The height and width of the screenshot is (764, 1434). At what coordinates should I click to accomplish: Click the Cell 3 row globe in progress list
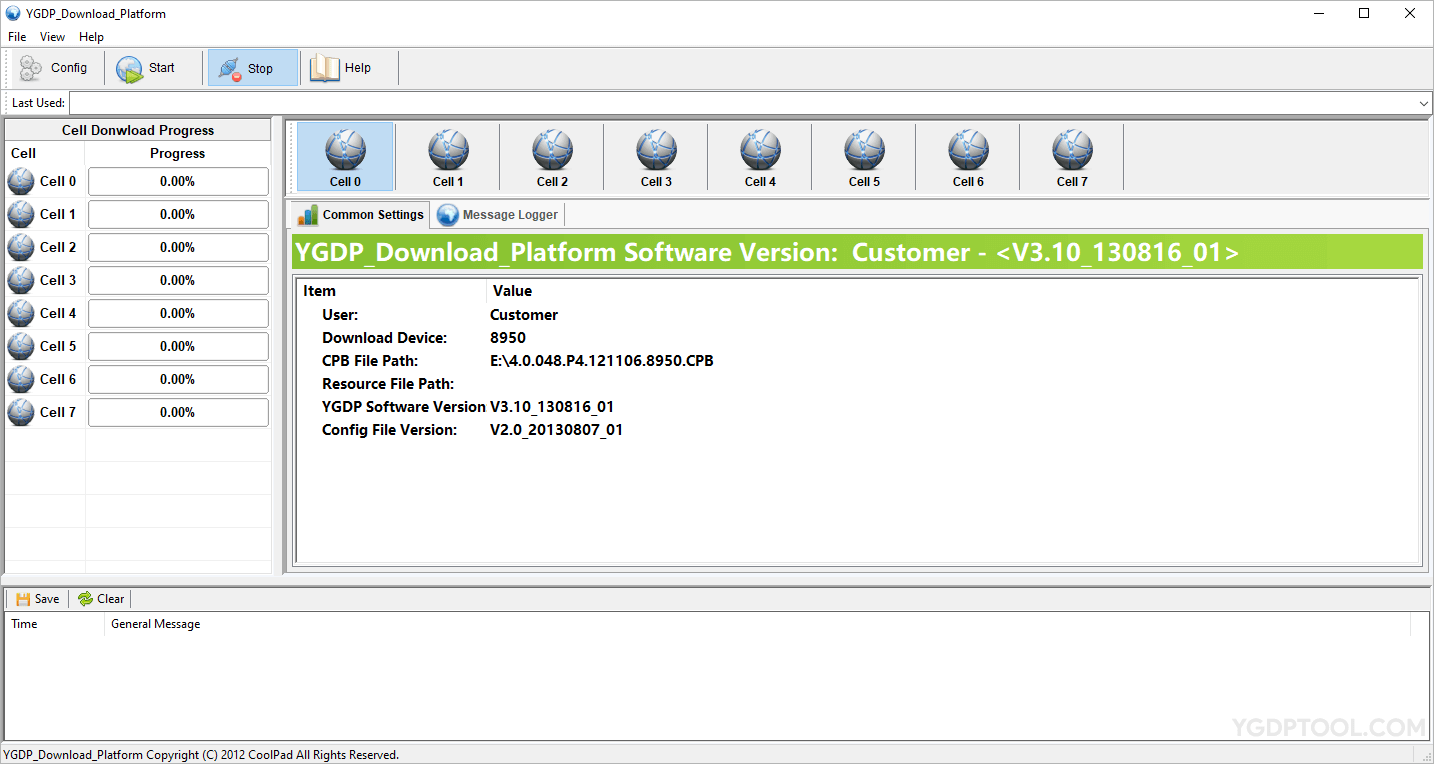pos(21,280)
